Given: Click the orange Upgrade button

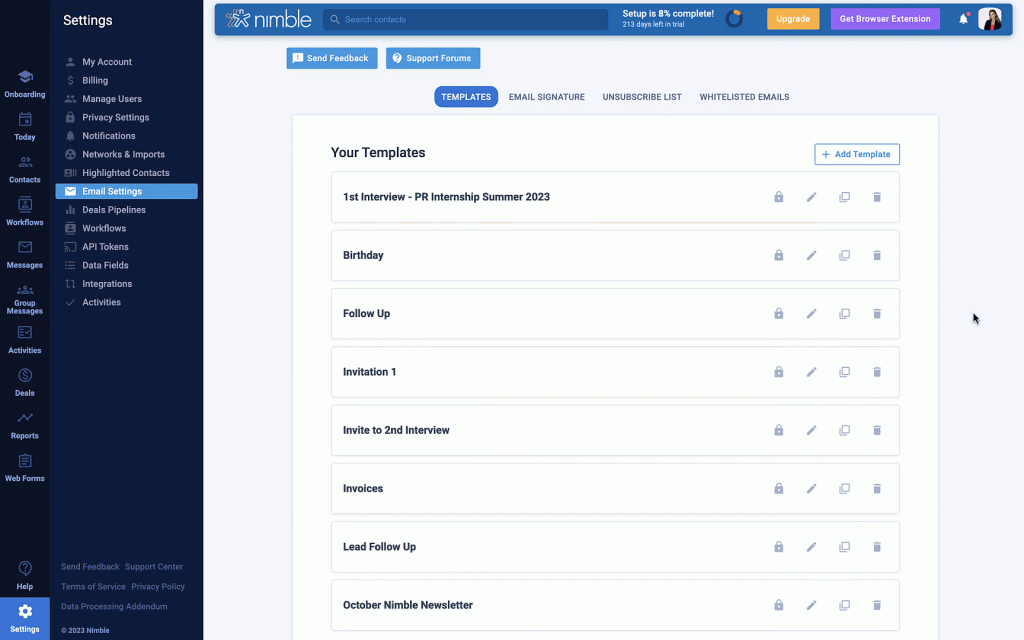Looking at the screenshot, I should coord(792,19).
